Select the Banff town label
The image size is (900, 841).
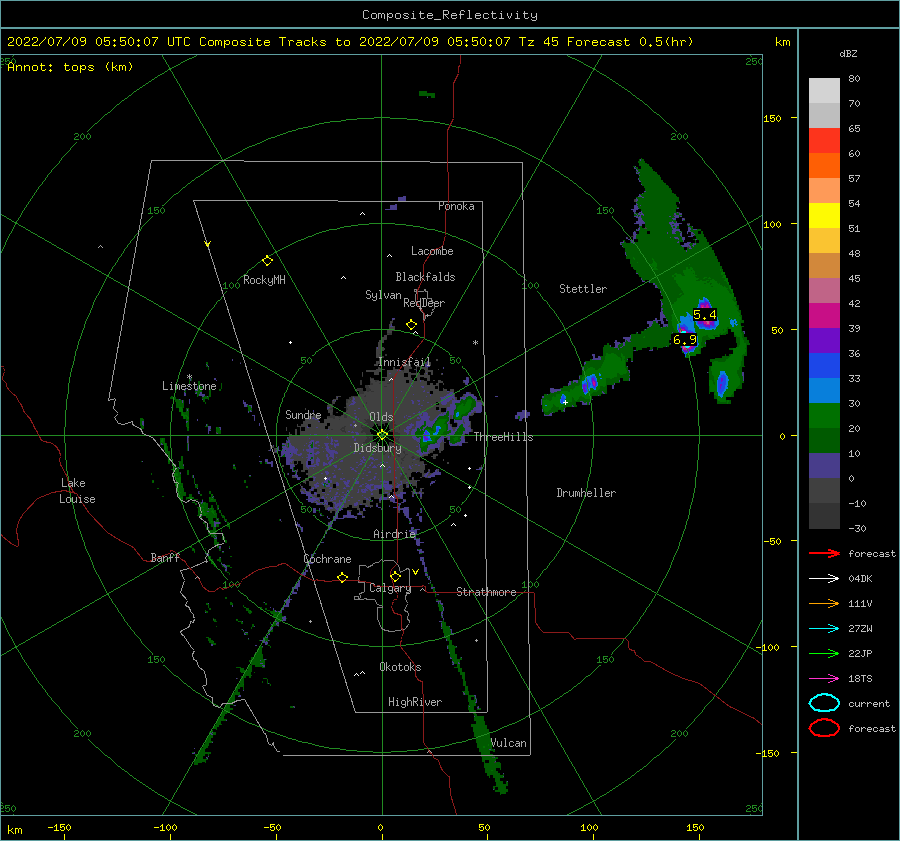[165, 557]
